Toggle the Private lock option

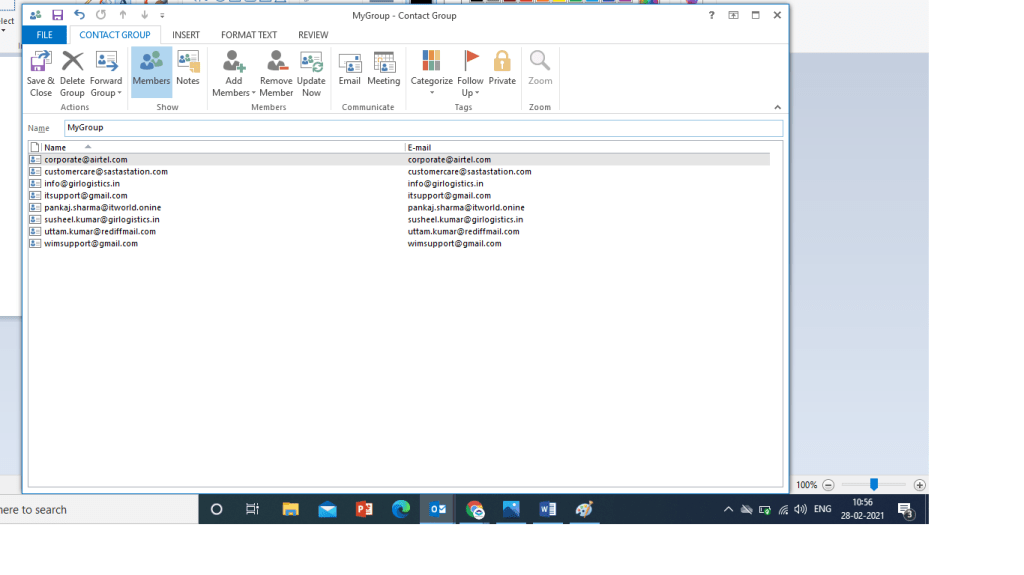tap(502, 69)
